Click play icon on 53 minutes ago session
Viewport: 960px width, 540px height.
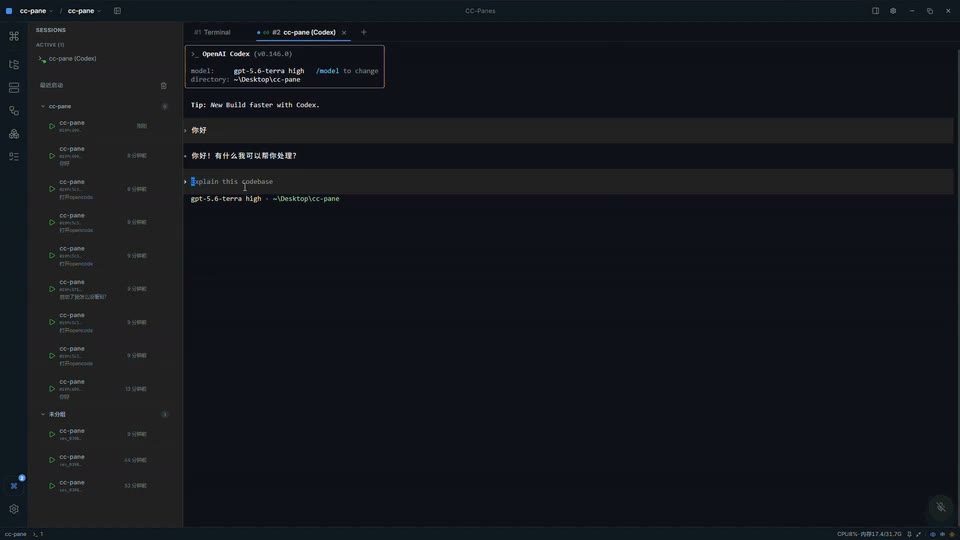click(x=52, y=486)
